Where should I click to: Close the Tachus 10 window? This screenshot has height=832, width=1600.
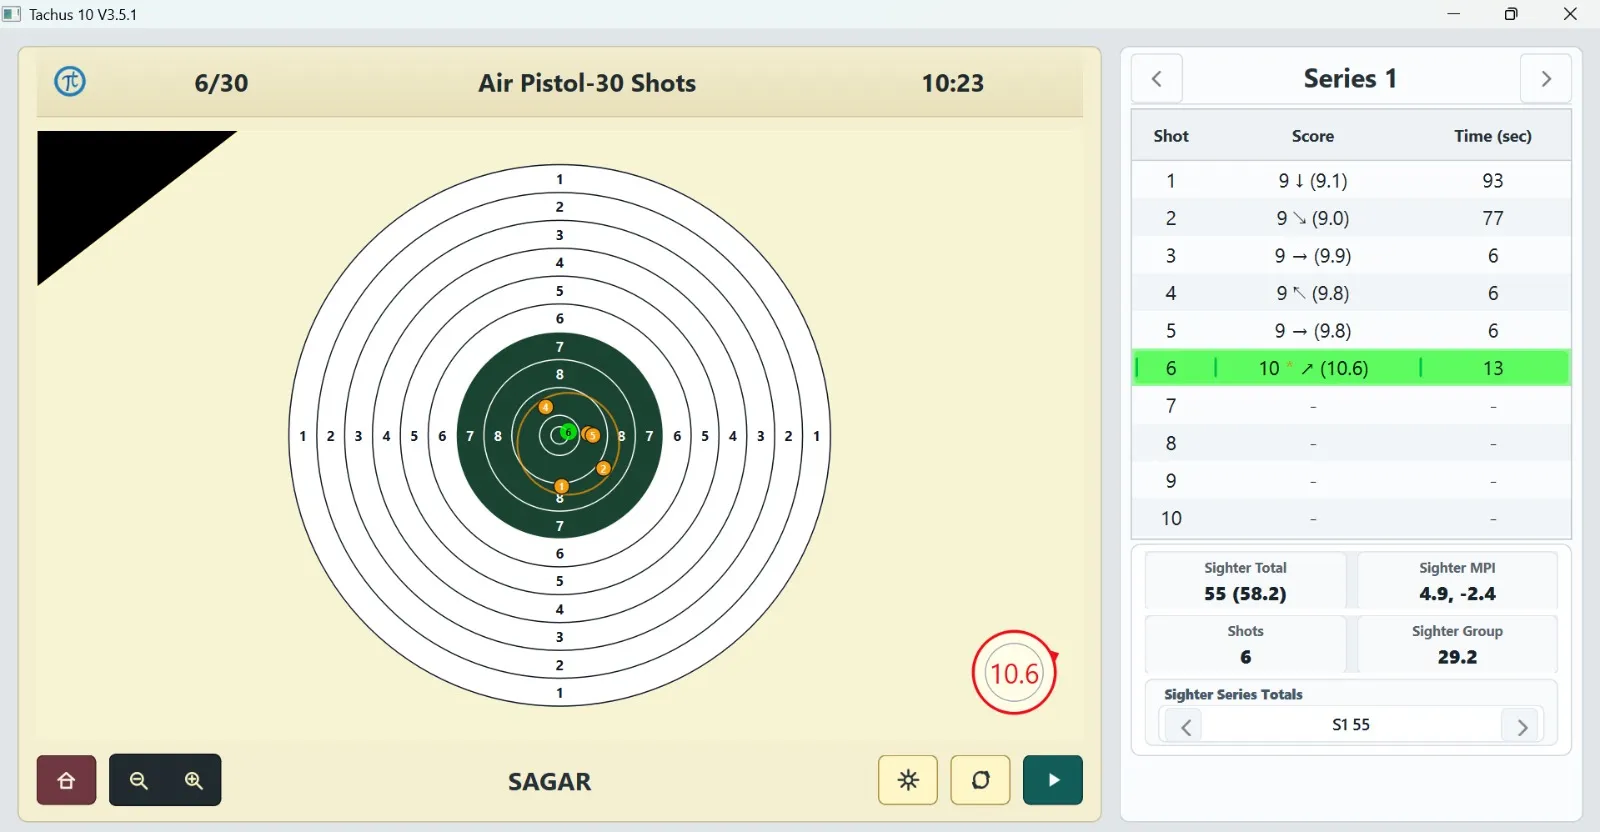[1570, 14]
